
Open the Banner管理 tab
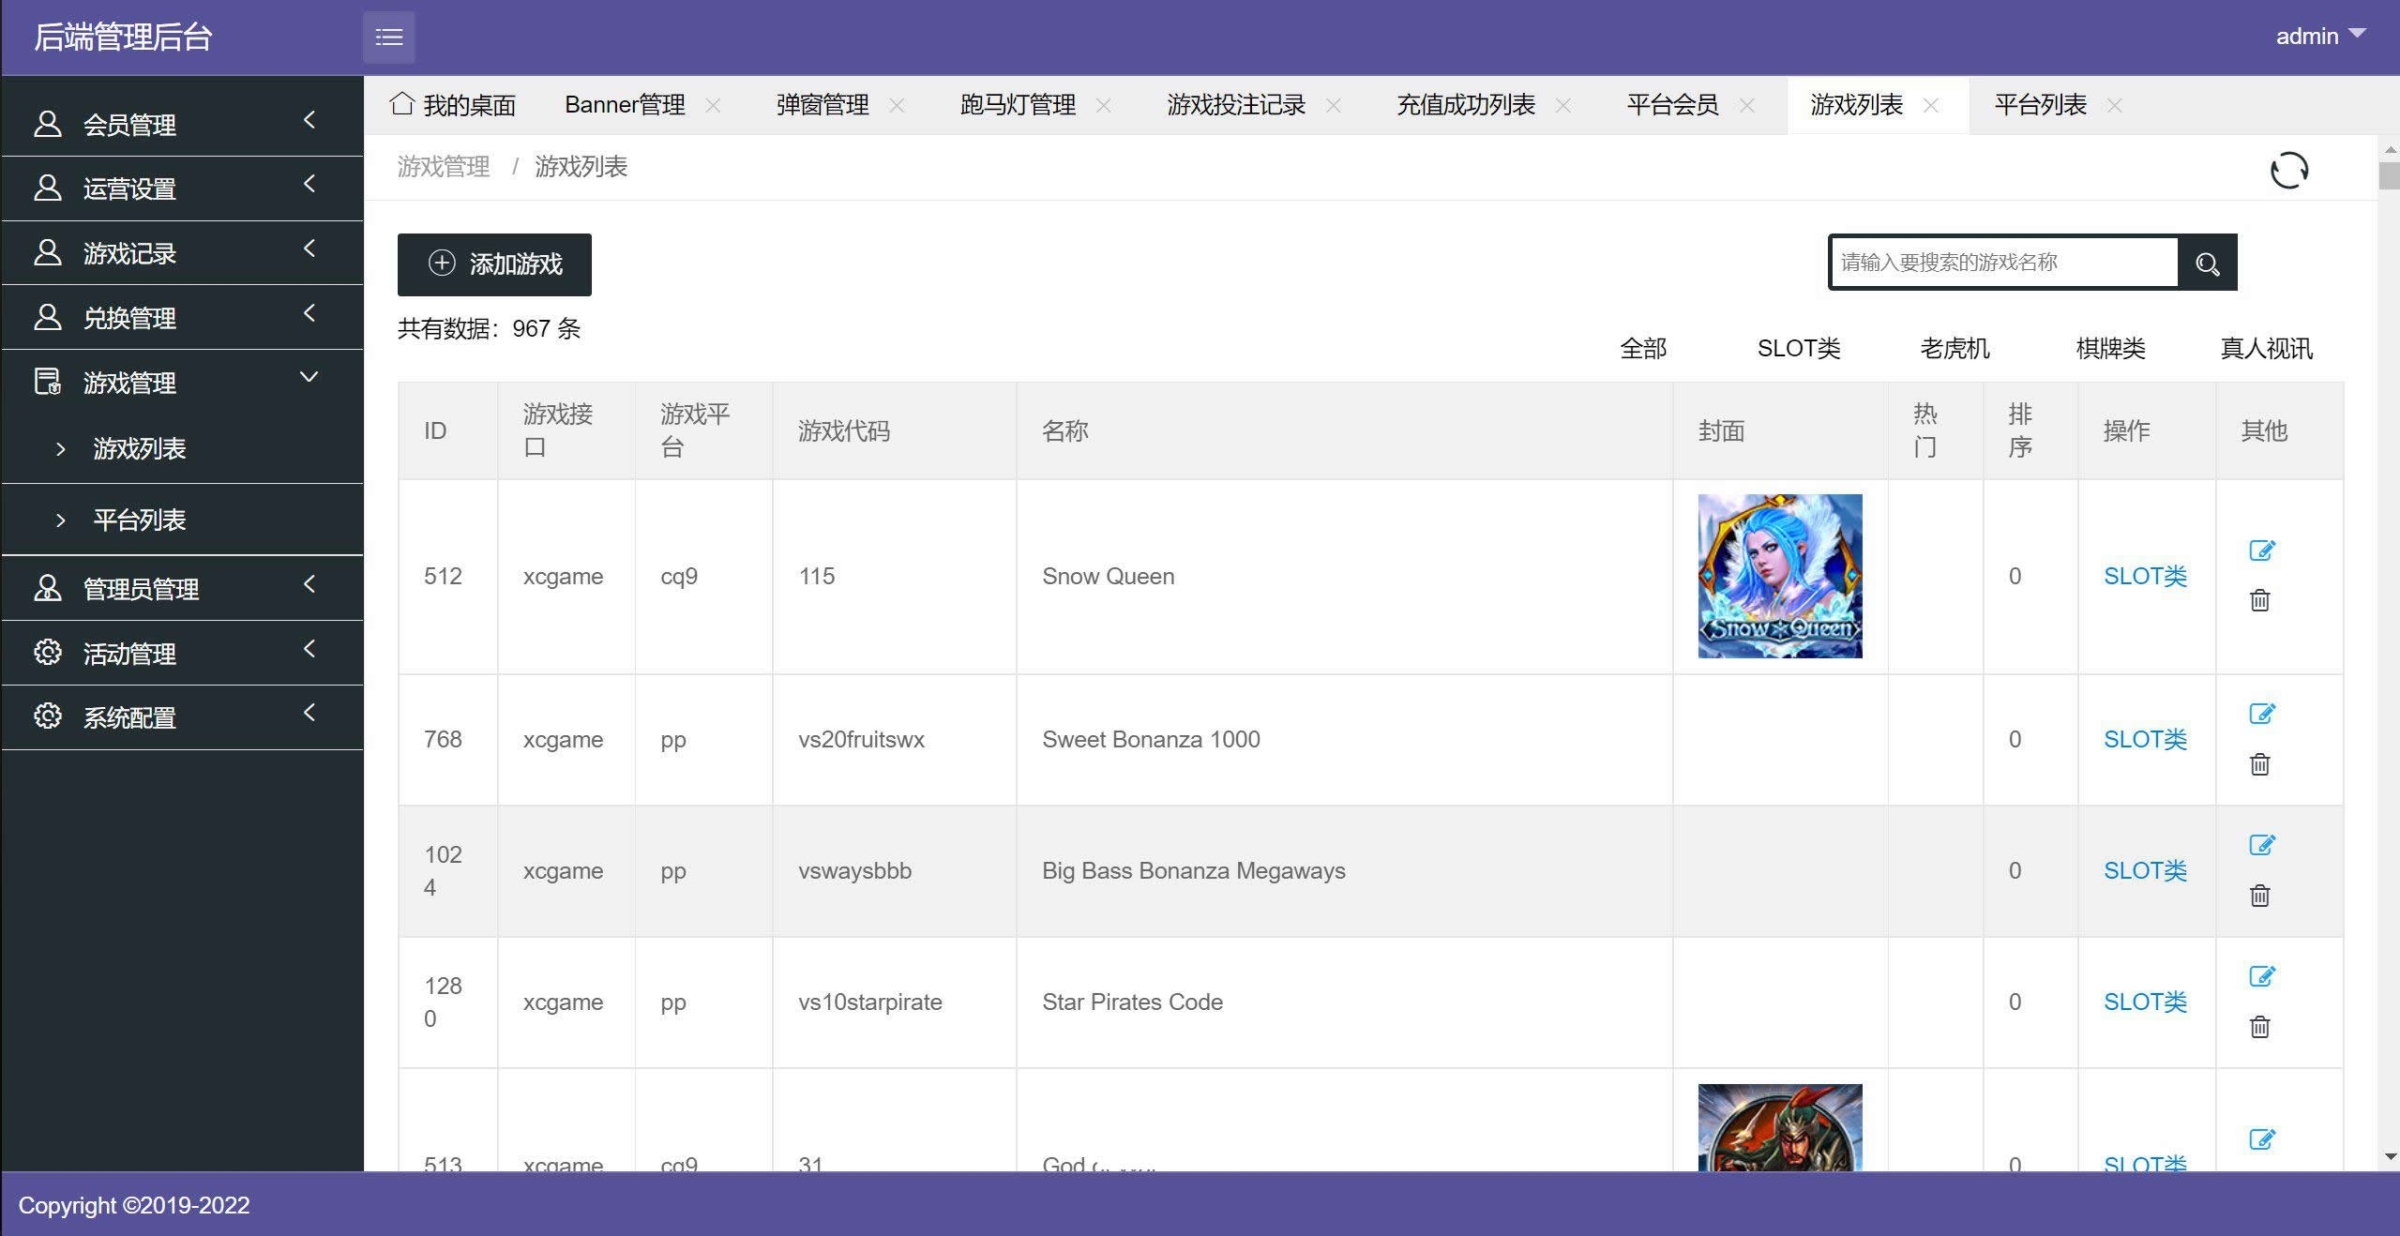[x=624, y=105]
